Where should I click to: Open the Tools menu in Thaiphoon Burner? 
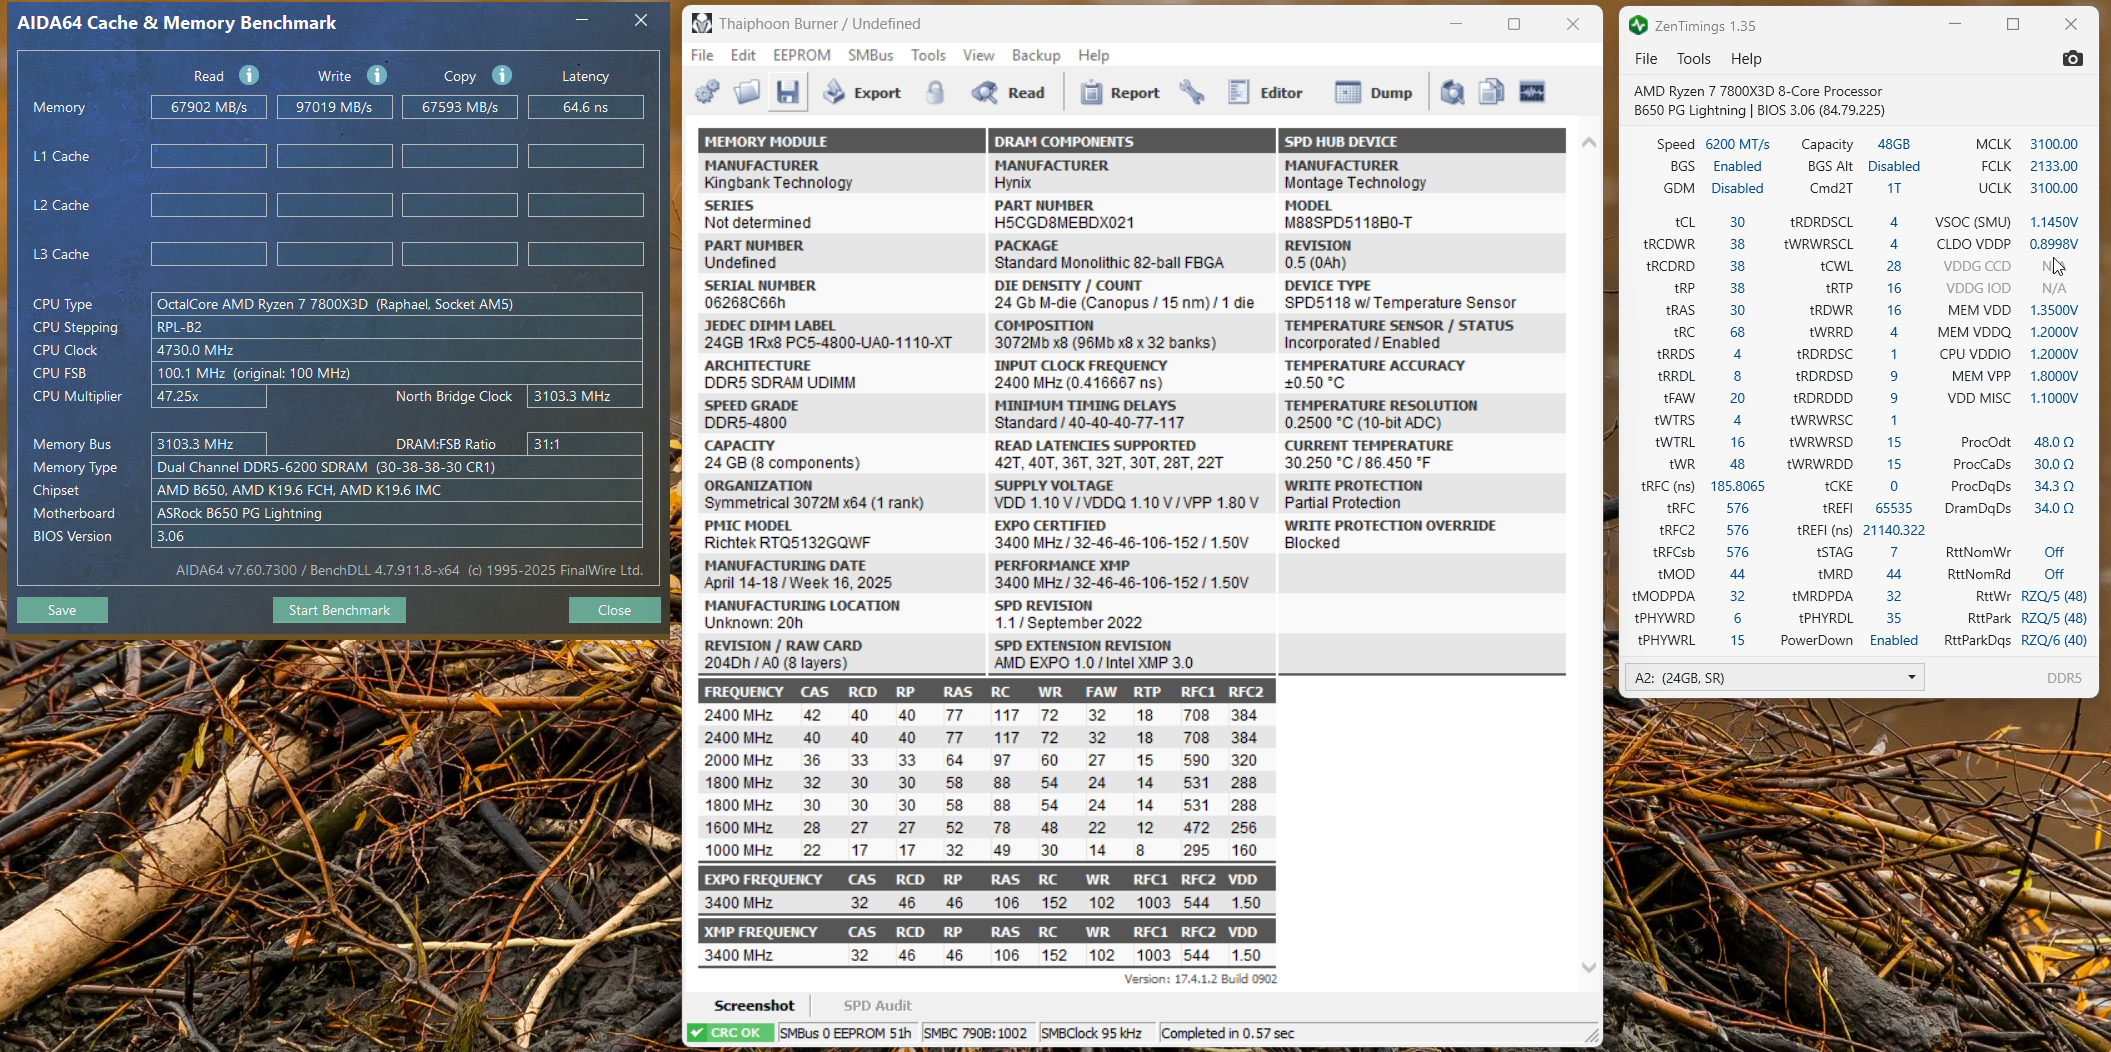[928, 55]
